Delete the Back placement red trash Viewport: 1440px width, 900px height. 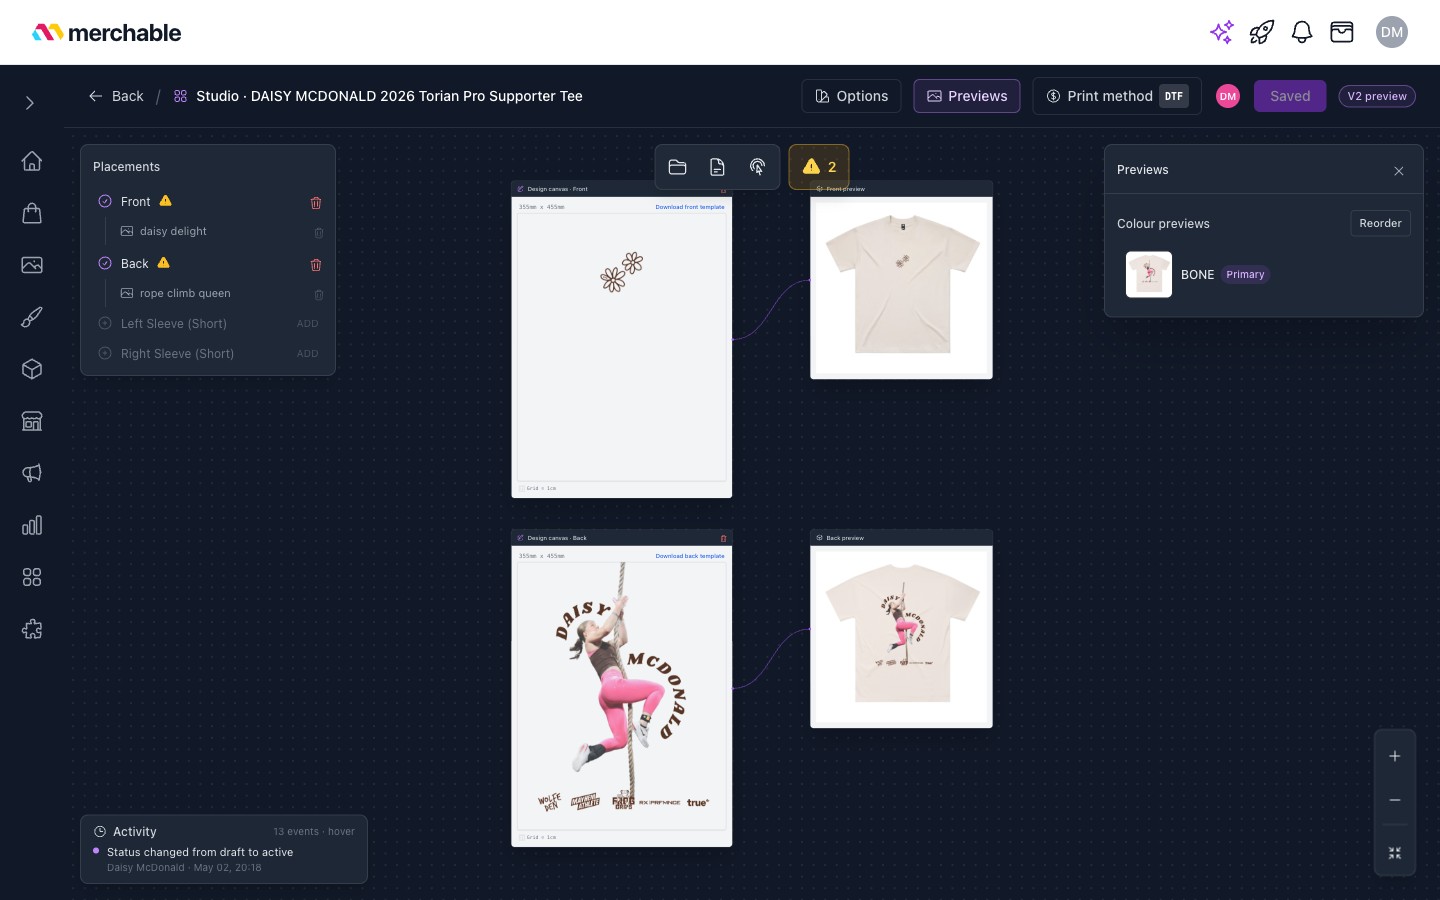coord(316,265)
